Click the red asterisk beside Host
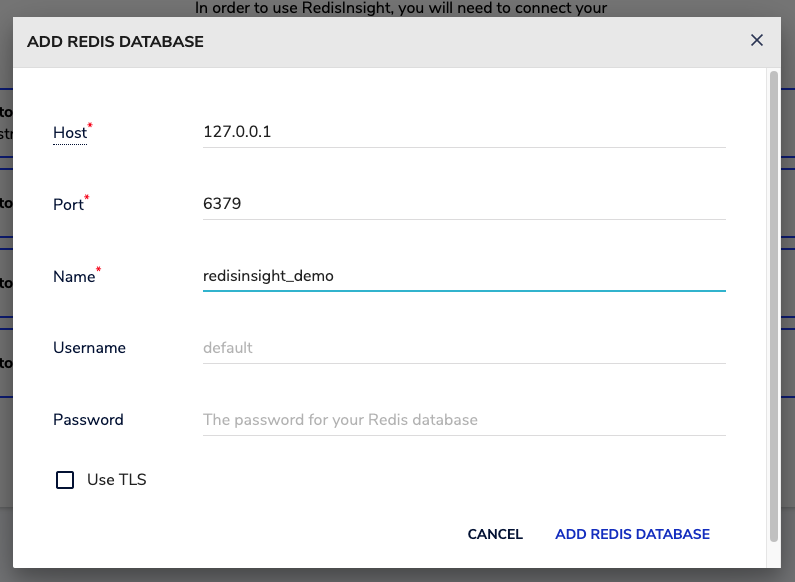Screen dimensions: 795x582 [89, 126]
